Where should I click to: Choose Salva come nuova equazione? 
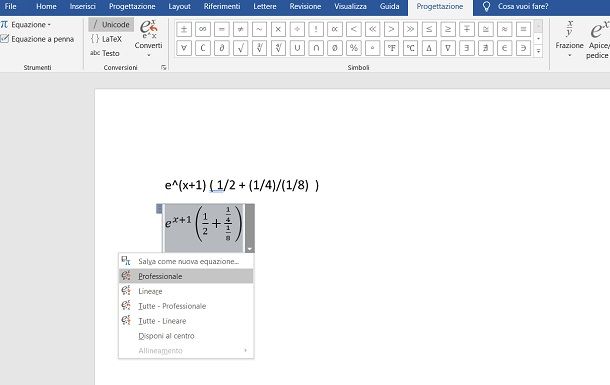[186, 261]
